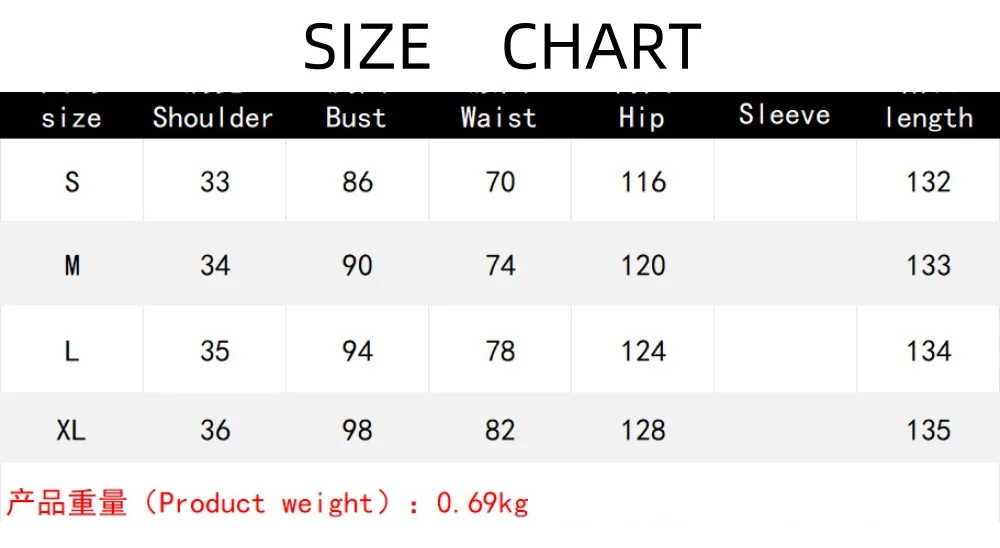Select the Waist column header

click(x=499, y=117)
